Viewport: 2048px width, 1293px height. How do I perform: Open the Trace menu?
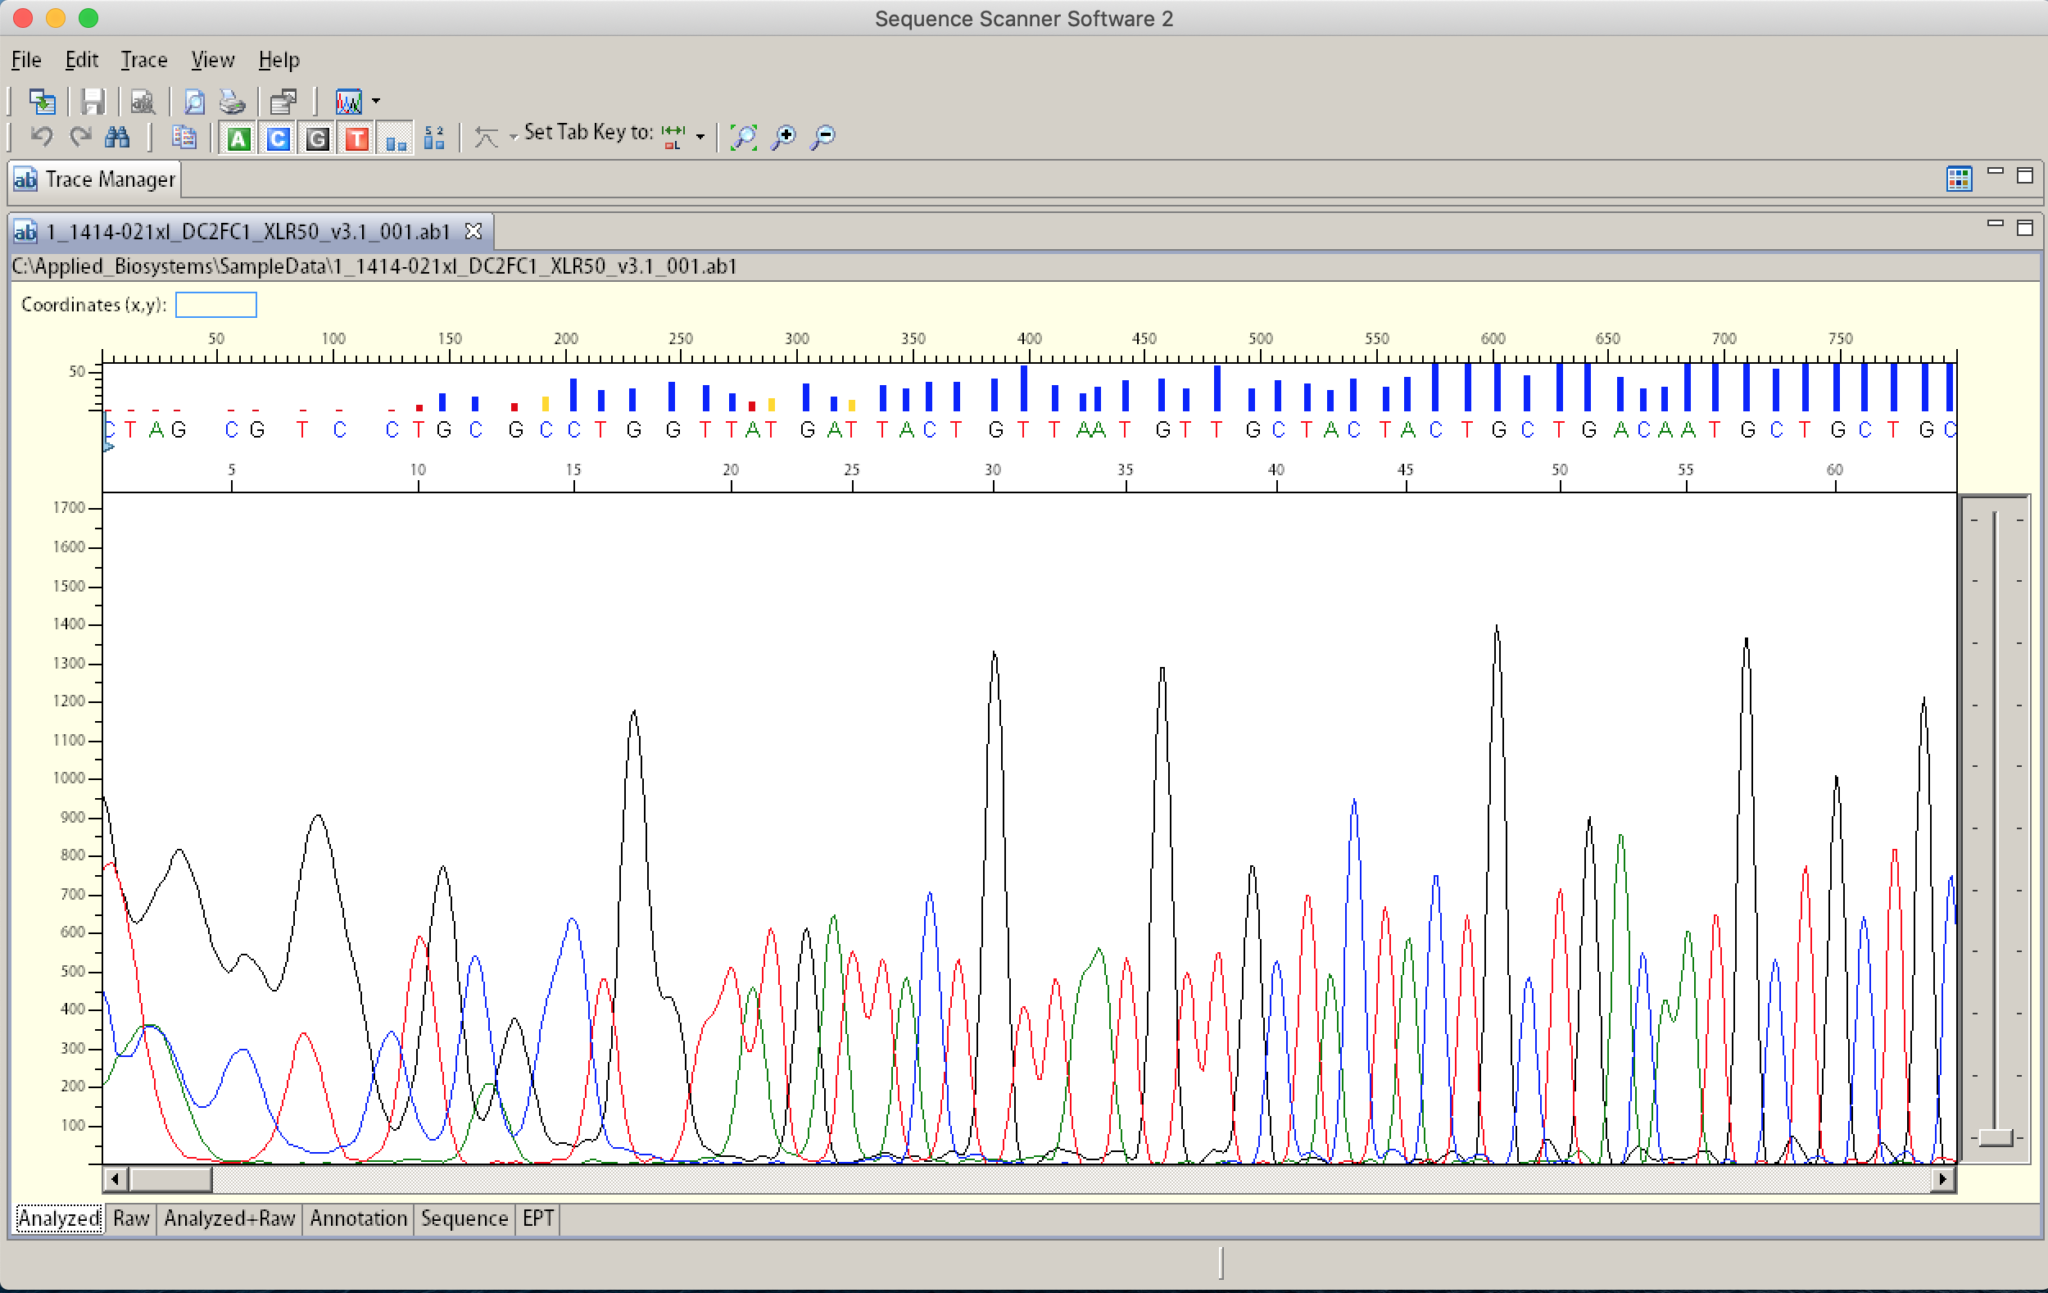[143, 60]
